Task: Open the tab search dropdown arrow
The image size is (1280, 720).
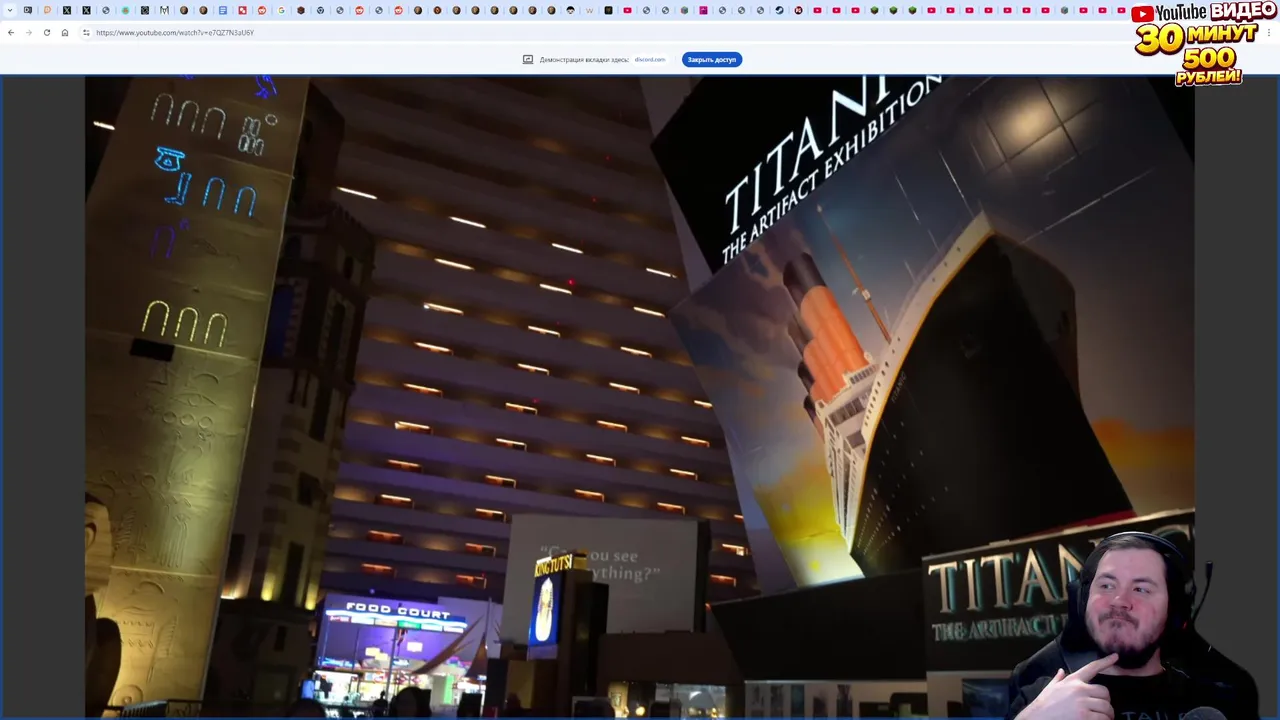Action: pos(10,10)
